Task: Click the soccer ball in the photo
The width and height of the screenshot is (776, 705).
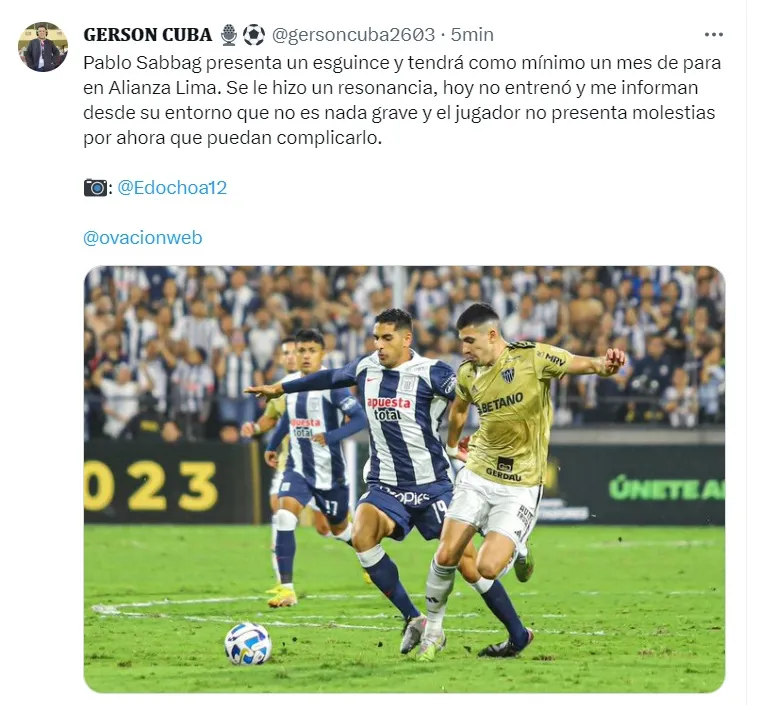Action: [x=248, y=643]
